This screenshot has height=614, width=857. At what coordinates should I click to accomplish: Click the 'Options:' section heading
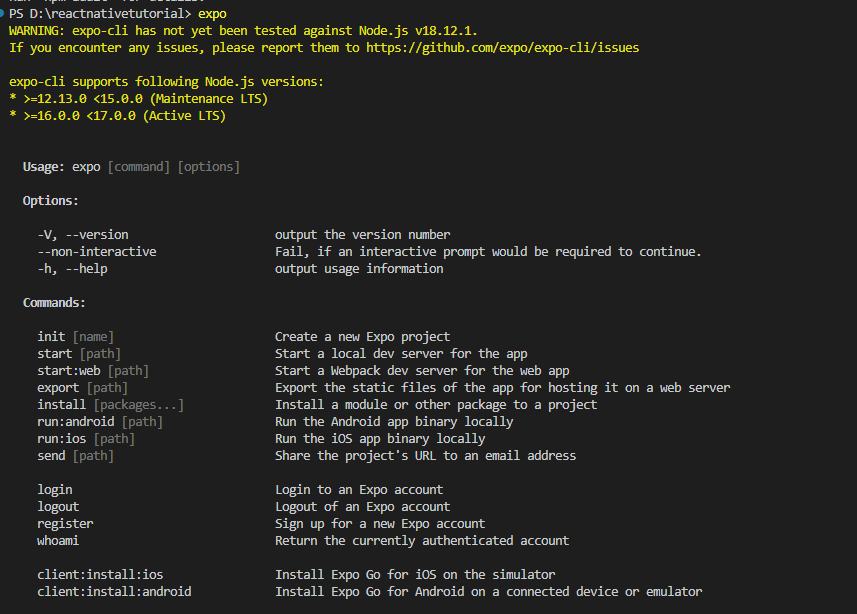(51, 201)
